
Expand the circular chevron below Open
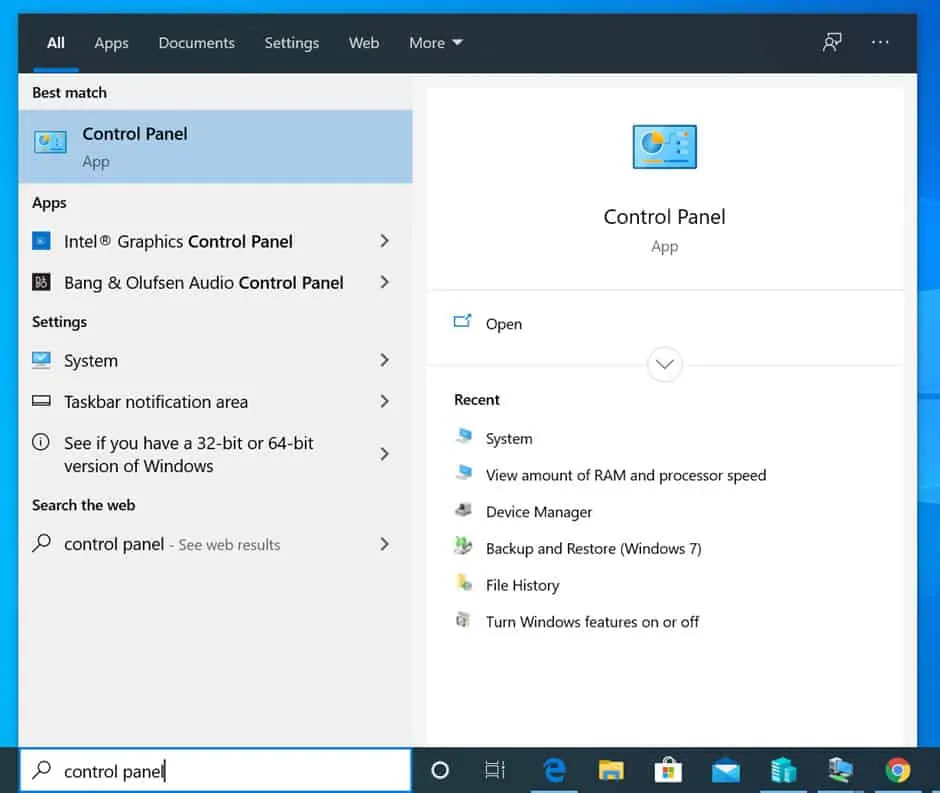(x=665, y=364)
